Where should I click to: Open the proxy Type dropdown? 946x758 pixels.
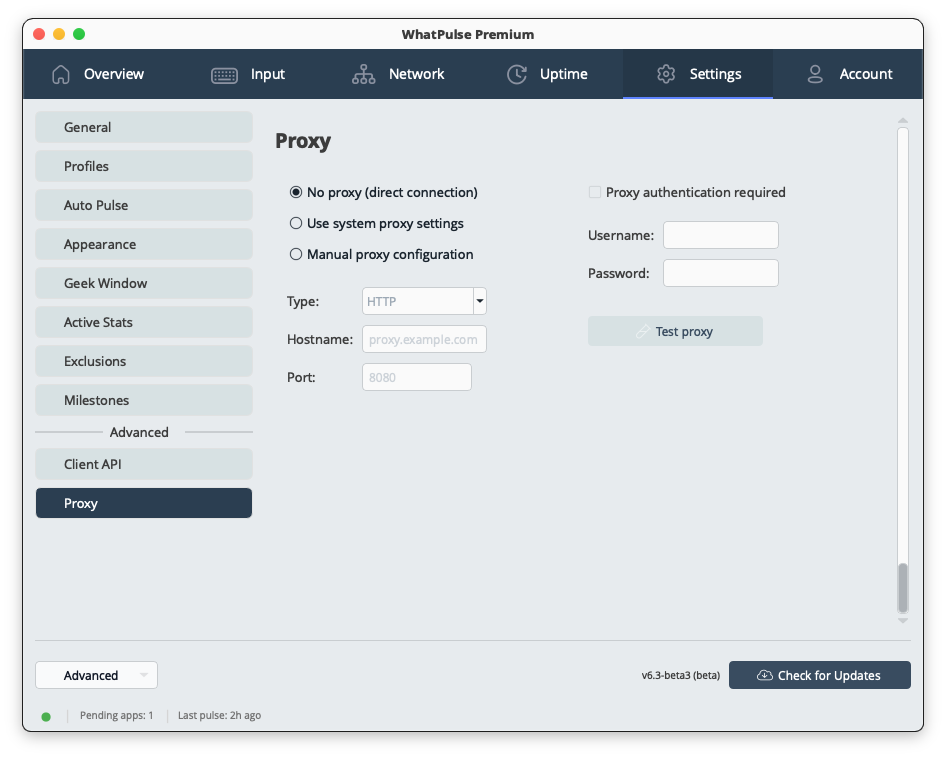(x=424, y=301)
